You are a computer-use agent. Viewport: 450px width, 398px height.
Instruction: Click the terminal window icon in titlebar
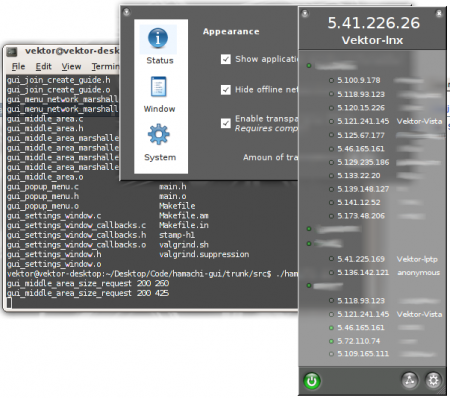(x=12, y=52)
